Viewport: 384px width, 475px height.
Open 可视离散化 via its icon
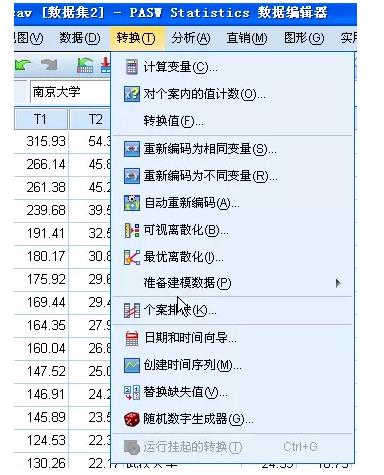[132, 230]
